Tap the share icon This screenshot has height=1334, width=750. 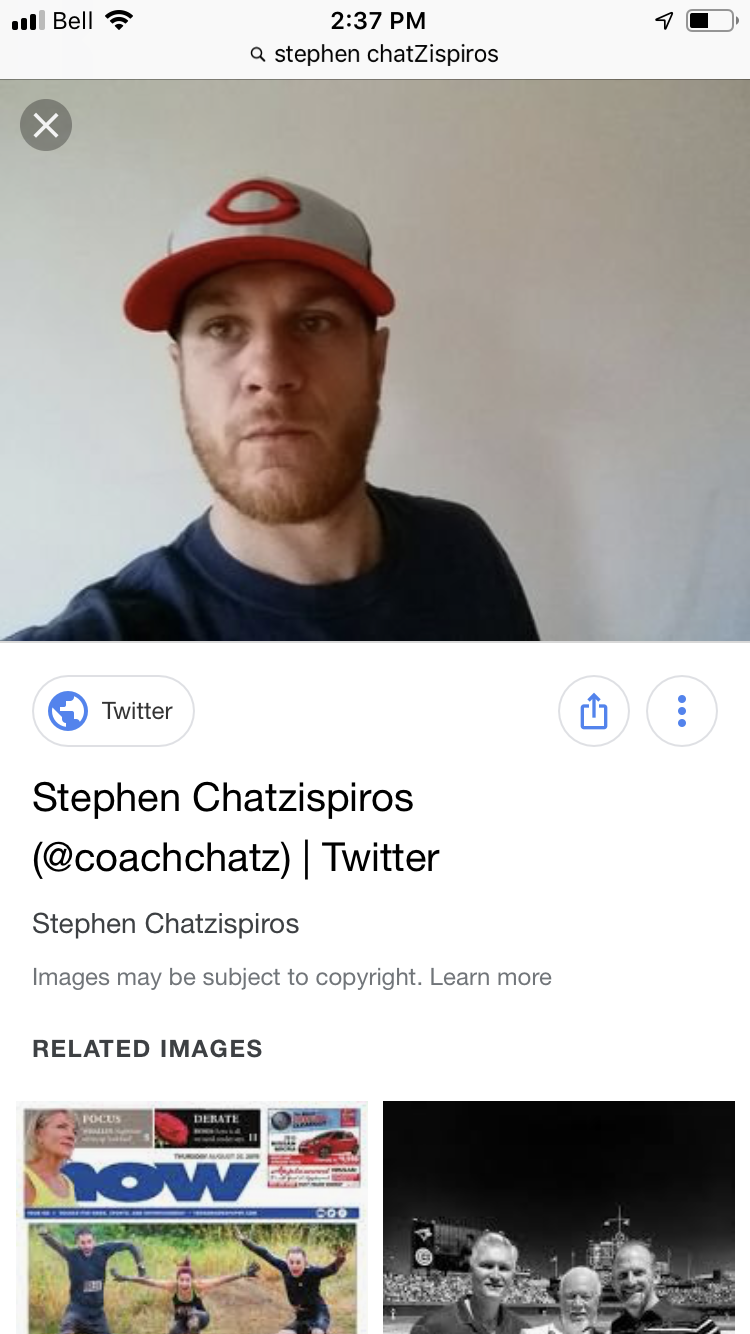[x=593, y=711]
